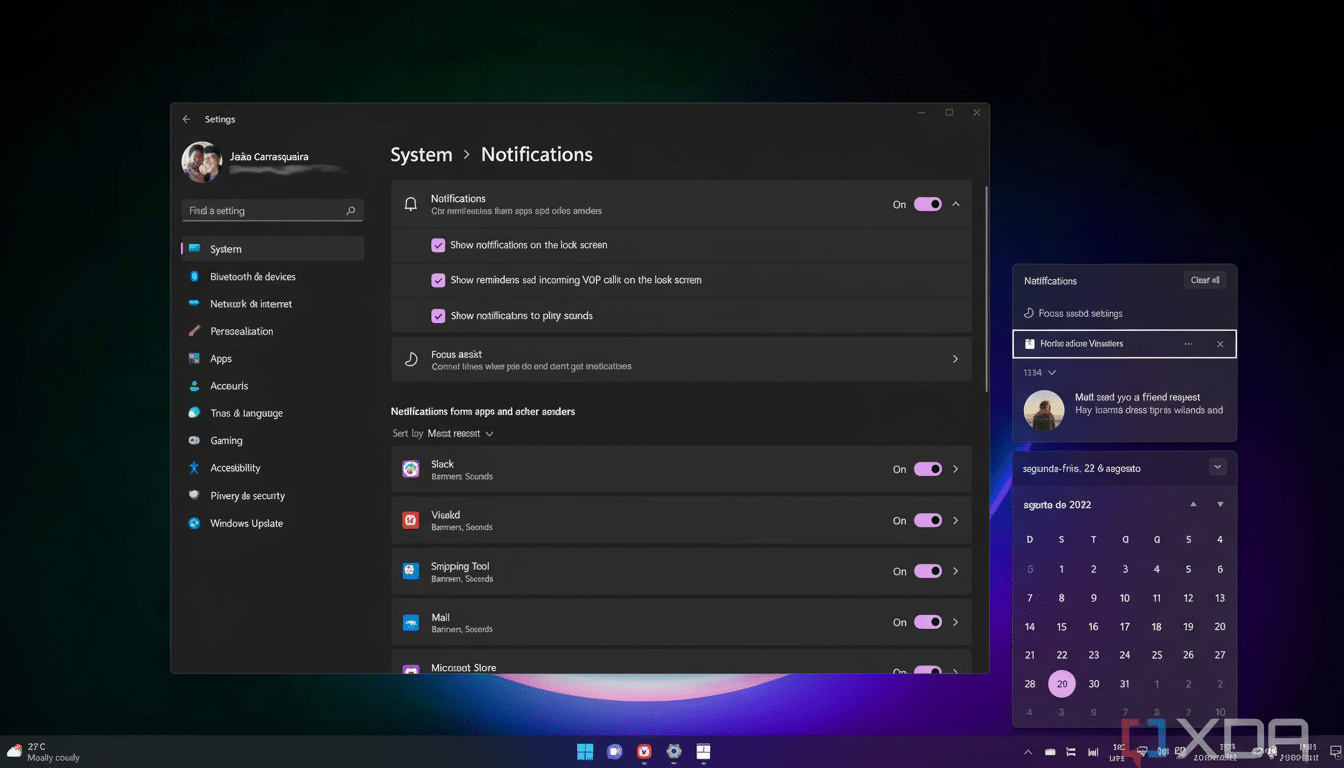Click the Focus assist clock icon
The image size is (1344, 768).
410,358
